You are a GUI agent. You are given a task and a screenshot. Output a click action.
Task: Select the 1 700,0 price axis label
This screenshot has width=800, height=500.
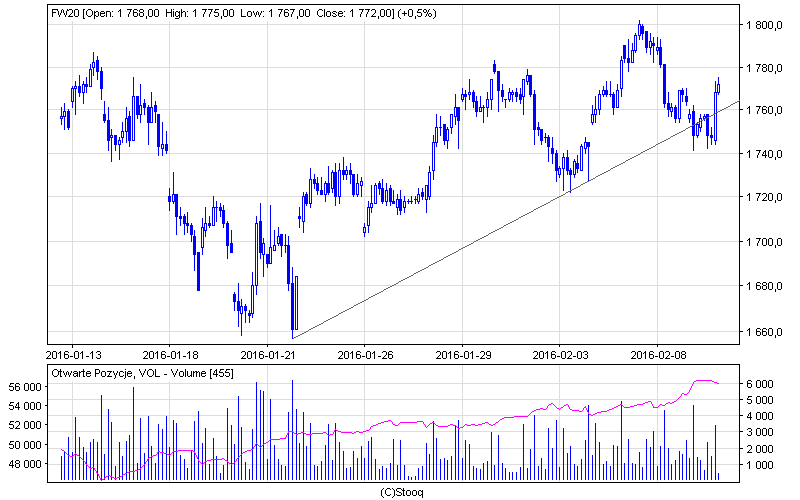click(764, 242)
